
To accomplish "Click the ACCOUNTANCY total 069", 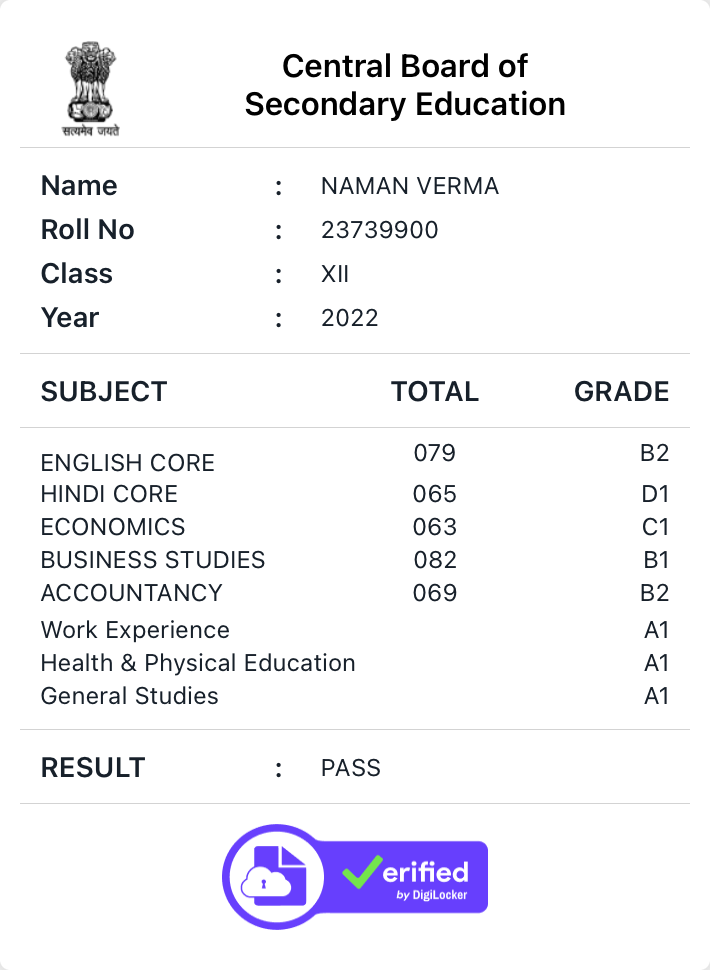I will click(435, 593).
